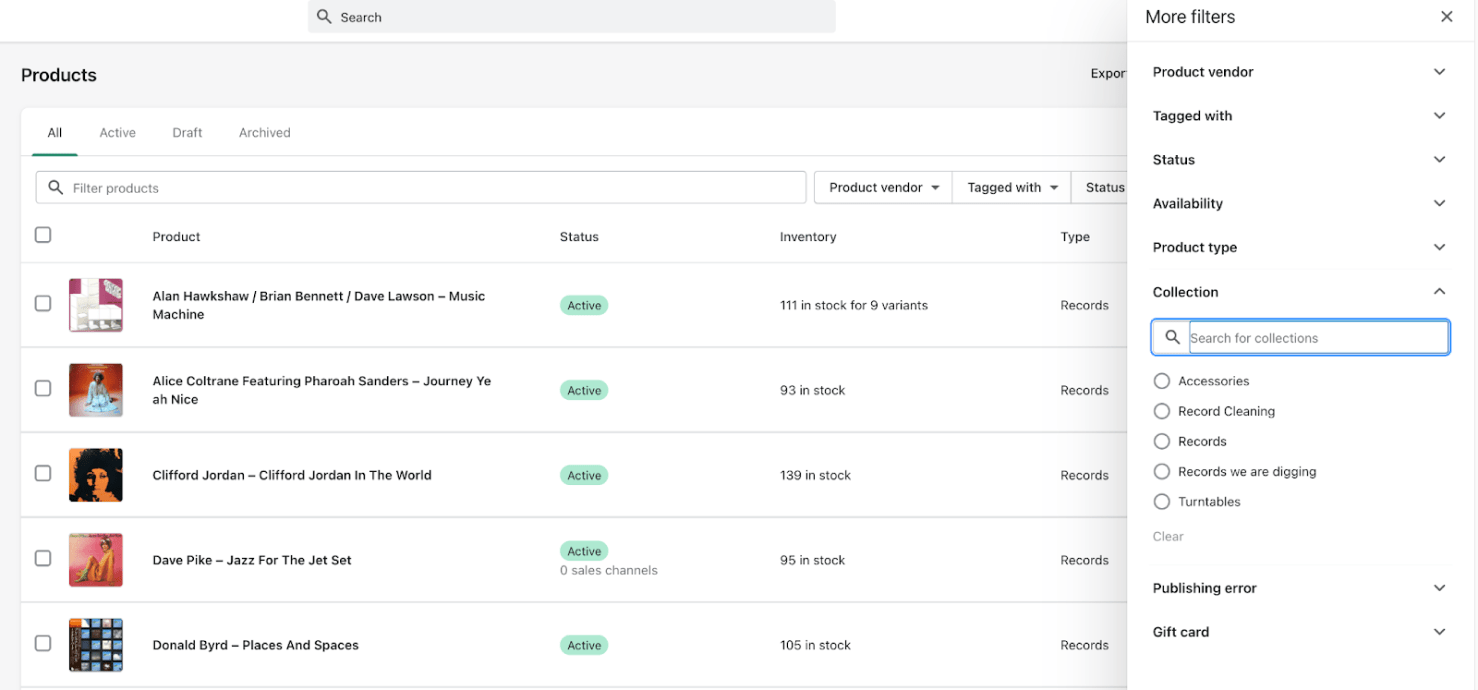
Task: Select the Accessories collection radio button
Action: (x=1161, y=381)
